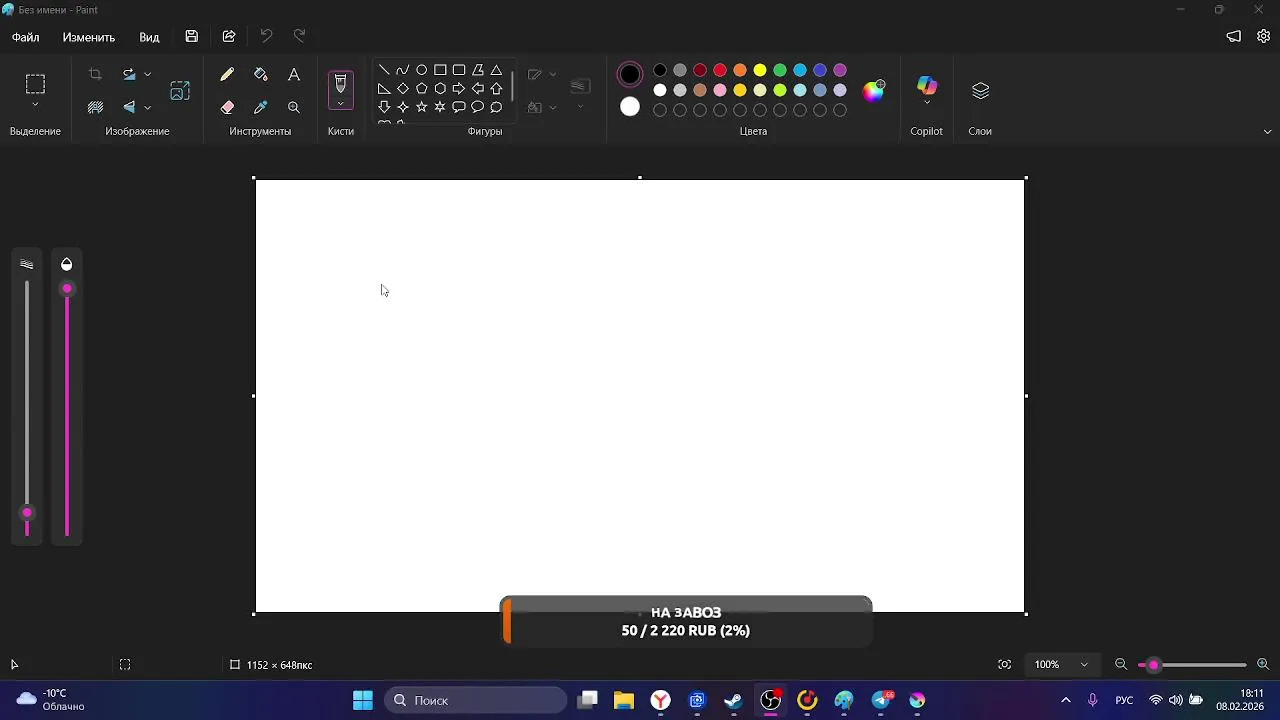Collapse the ribbon with the chevron
Image resolution: width=1280 pixels, height=720 pixels.
coord(1268,131)
